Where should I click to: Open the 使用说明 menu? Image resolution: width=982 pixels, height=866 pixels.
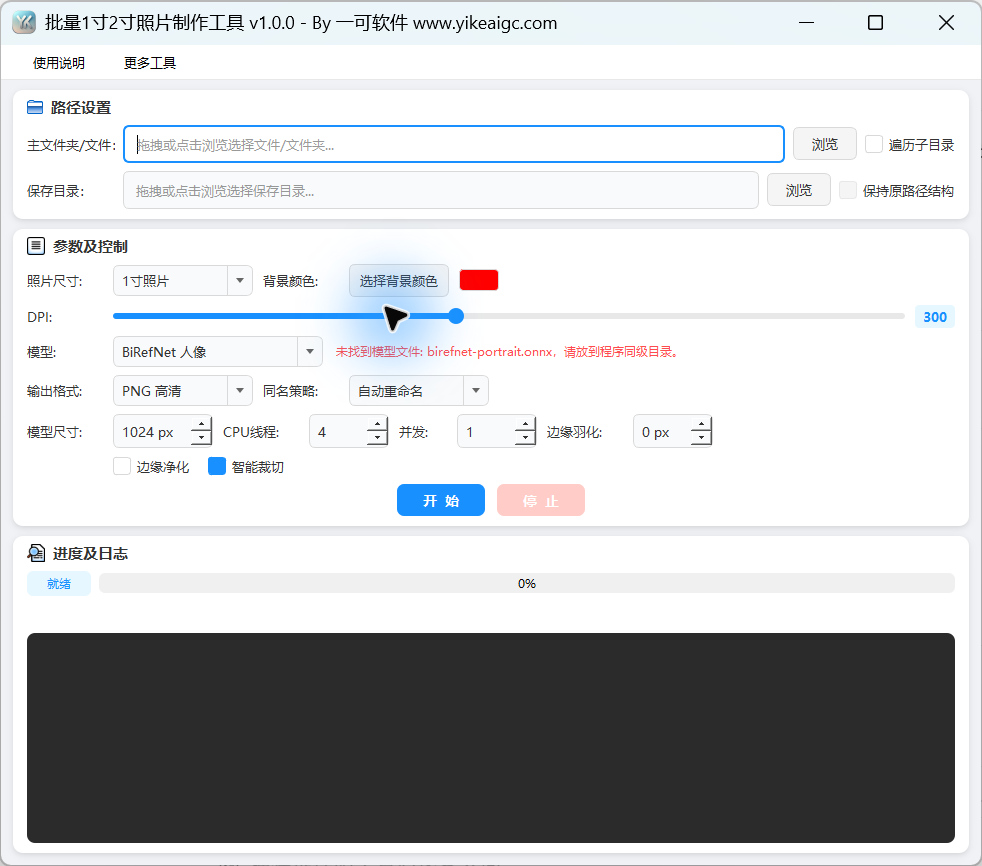tap(59, 63)
